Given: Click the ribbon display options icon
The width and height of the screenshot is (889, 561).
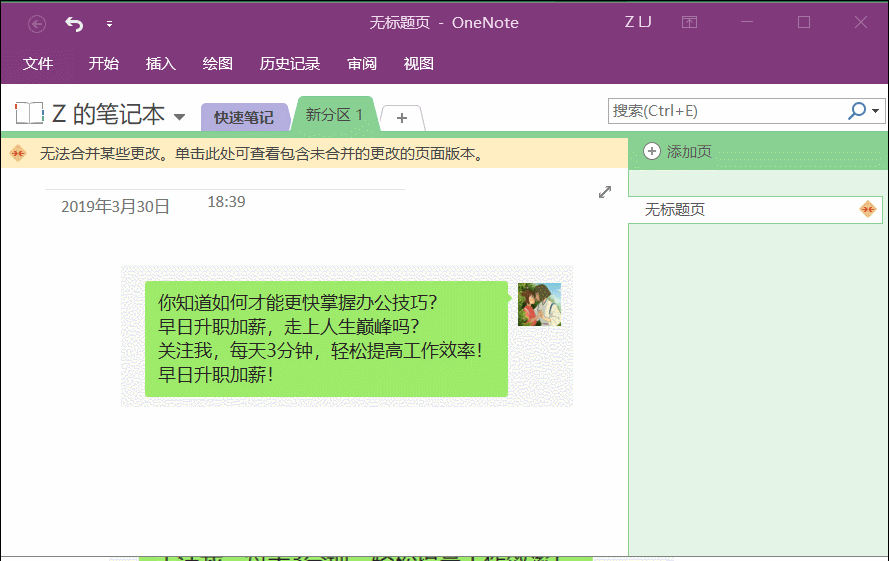Looking at the screenshot, I should [x=689, y=22].
